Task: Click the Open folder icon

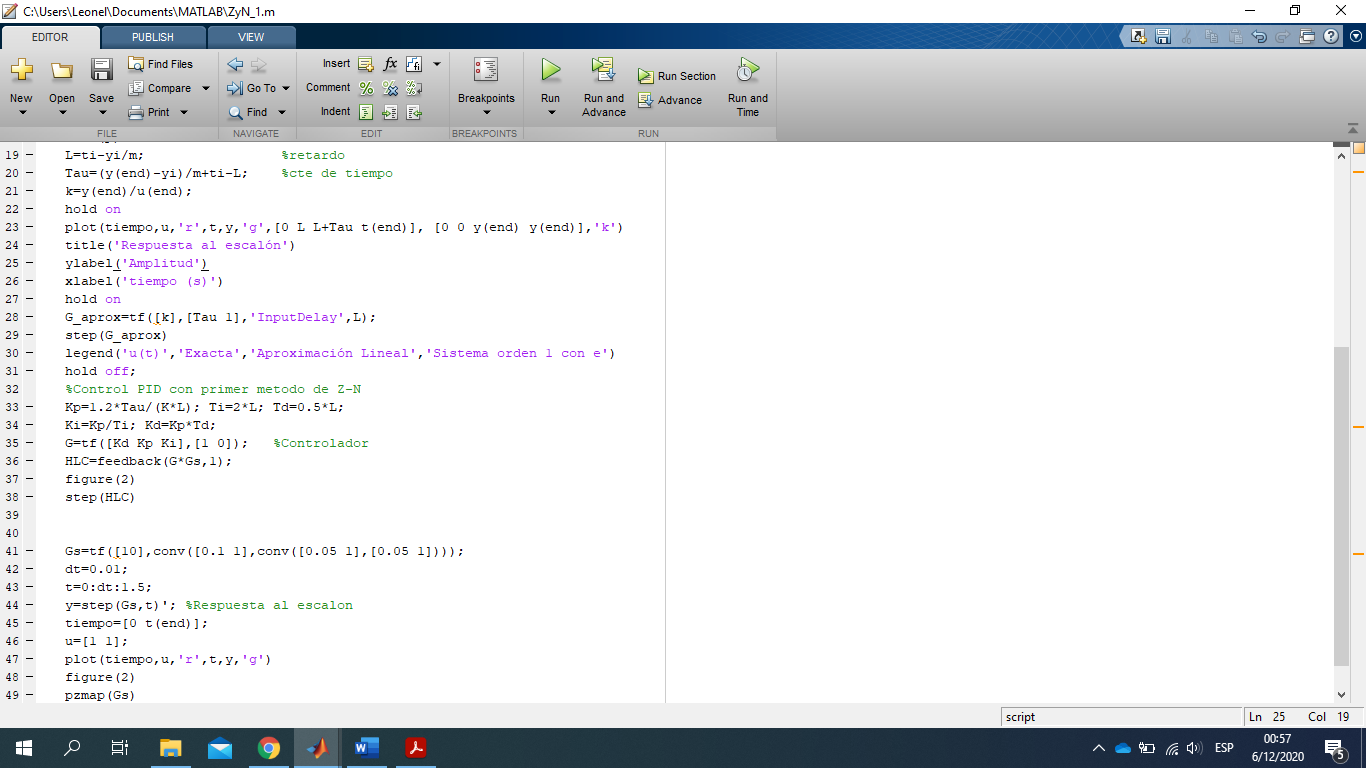Action: (62, 70)
